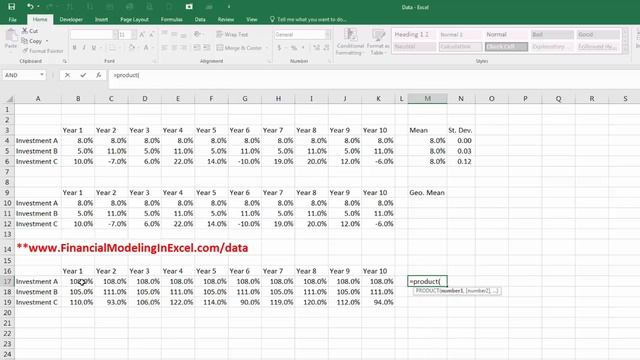Click the Cancel X icon in formula bar

(x=67, y=75)
